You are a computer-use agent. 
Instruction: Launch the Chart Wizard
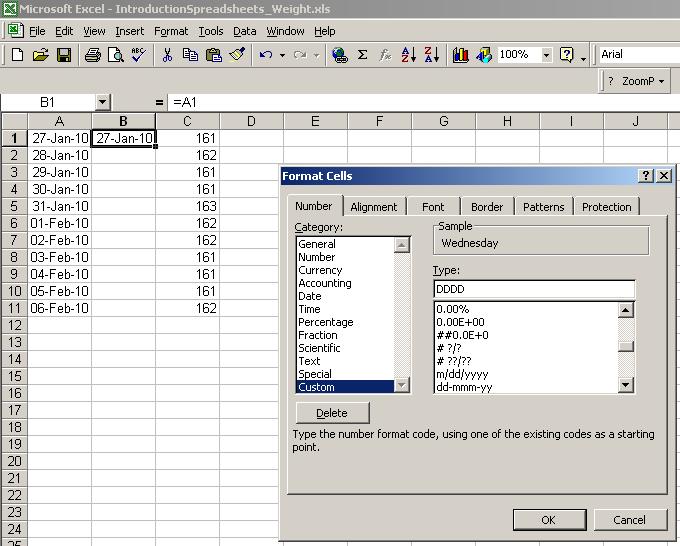coord(460,55)
